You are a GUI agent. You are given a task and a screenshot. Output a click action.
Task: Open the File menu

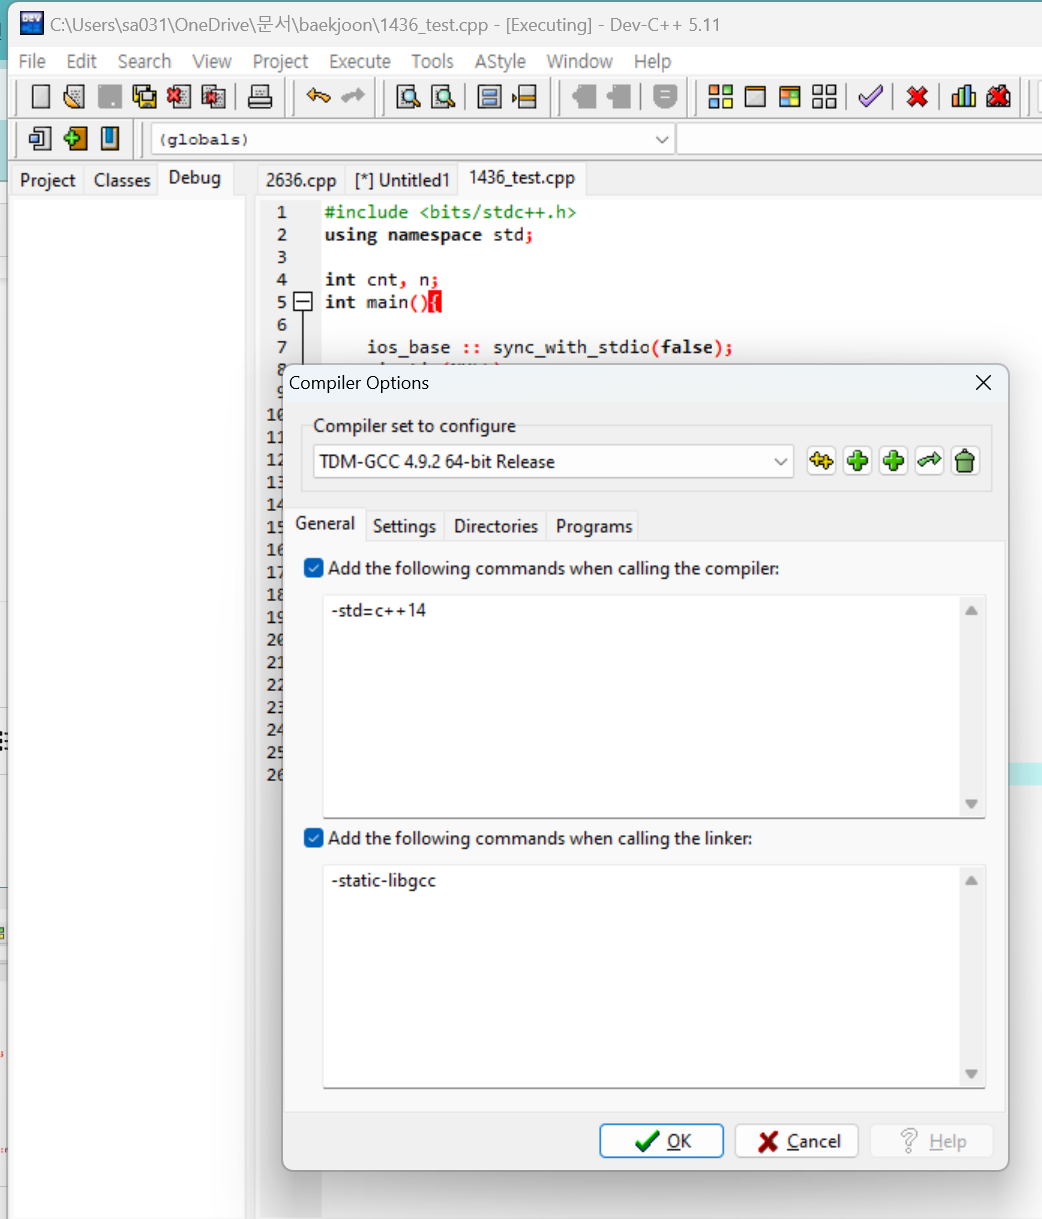coord(32,61)
